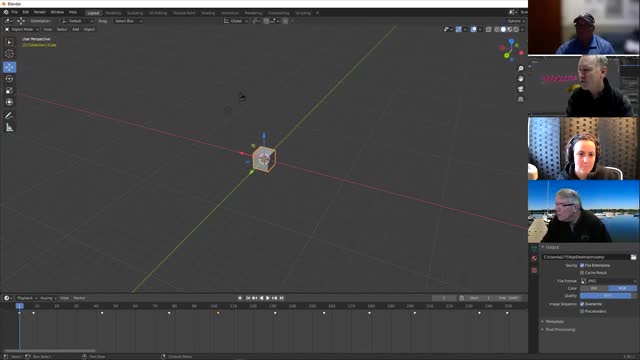
Task: Click the navigation gizmo green Y axis
Action: (x=507, y=56)
